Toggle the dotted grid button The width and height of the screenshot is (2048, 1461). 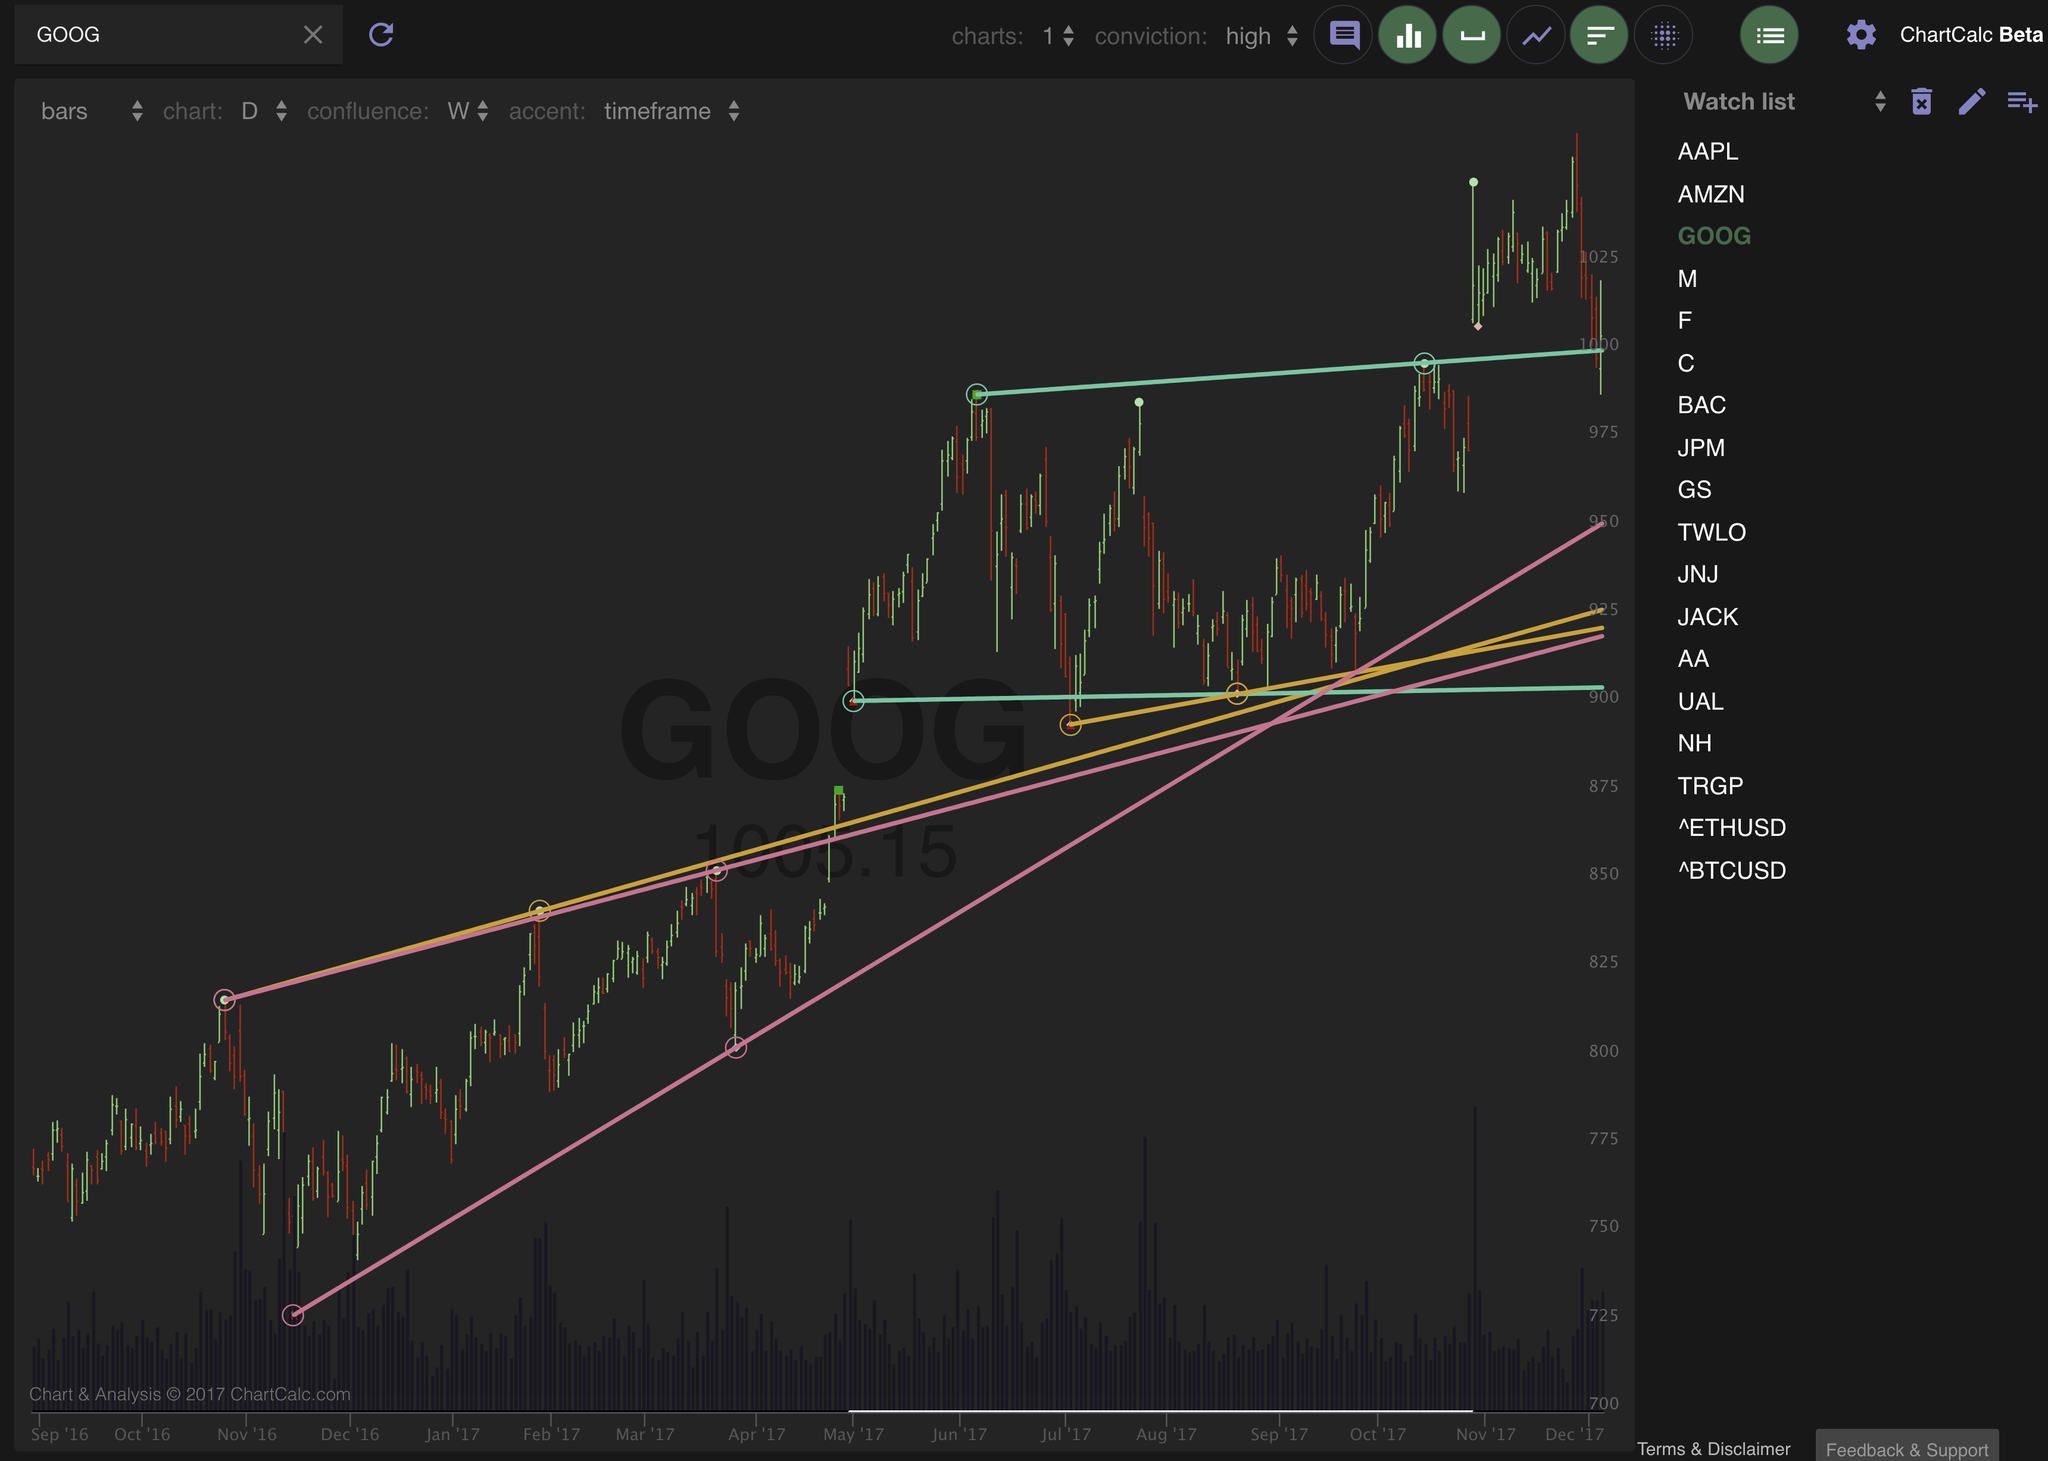click(1664, 36)
